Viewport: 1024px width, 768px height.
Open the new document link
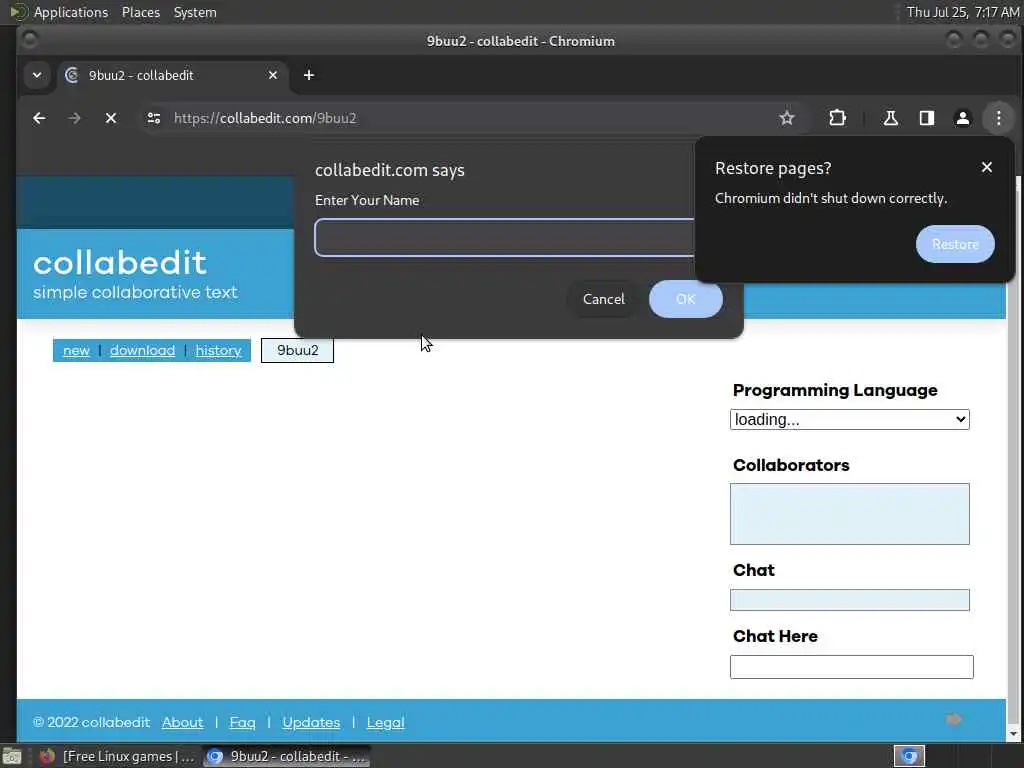pos(76,351)
